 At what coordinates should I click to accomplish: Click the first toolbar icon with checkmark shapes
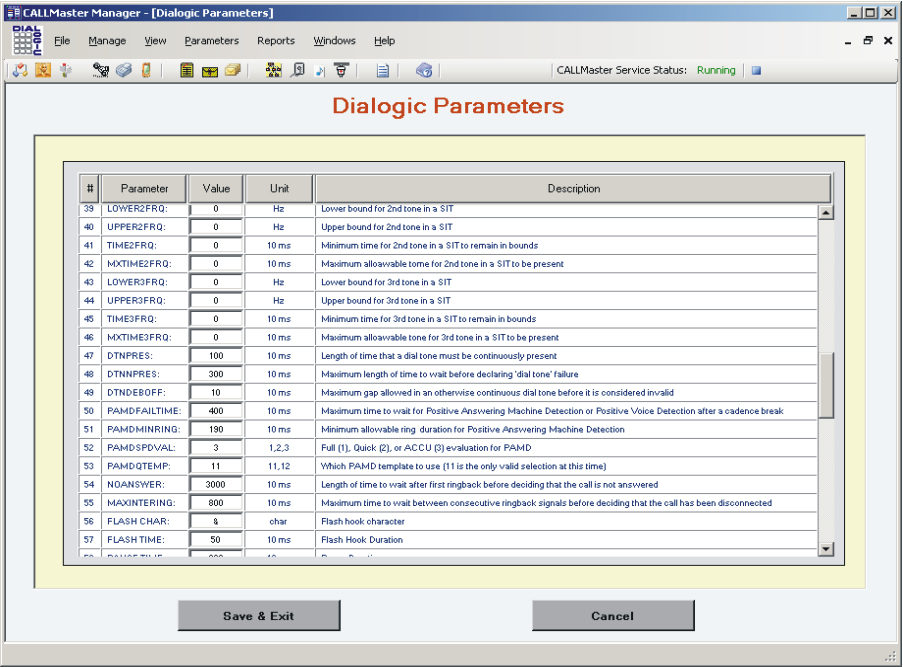[20, 70]
